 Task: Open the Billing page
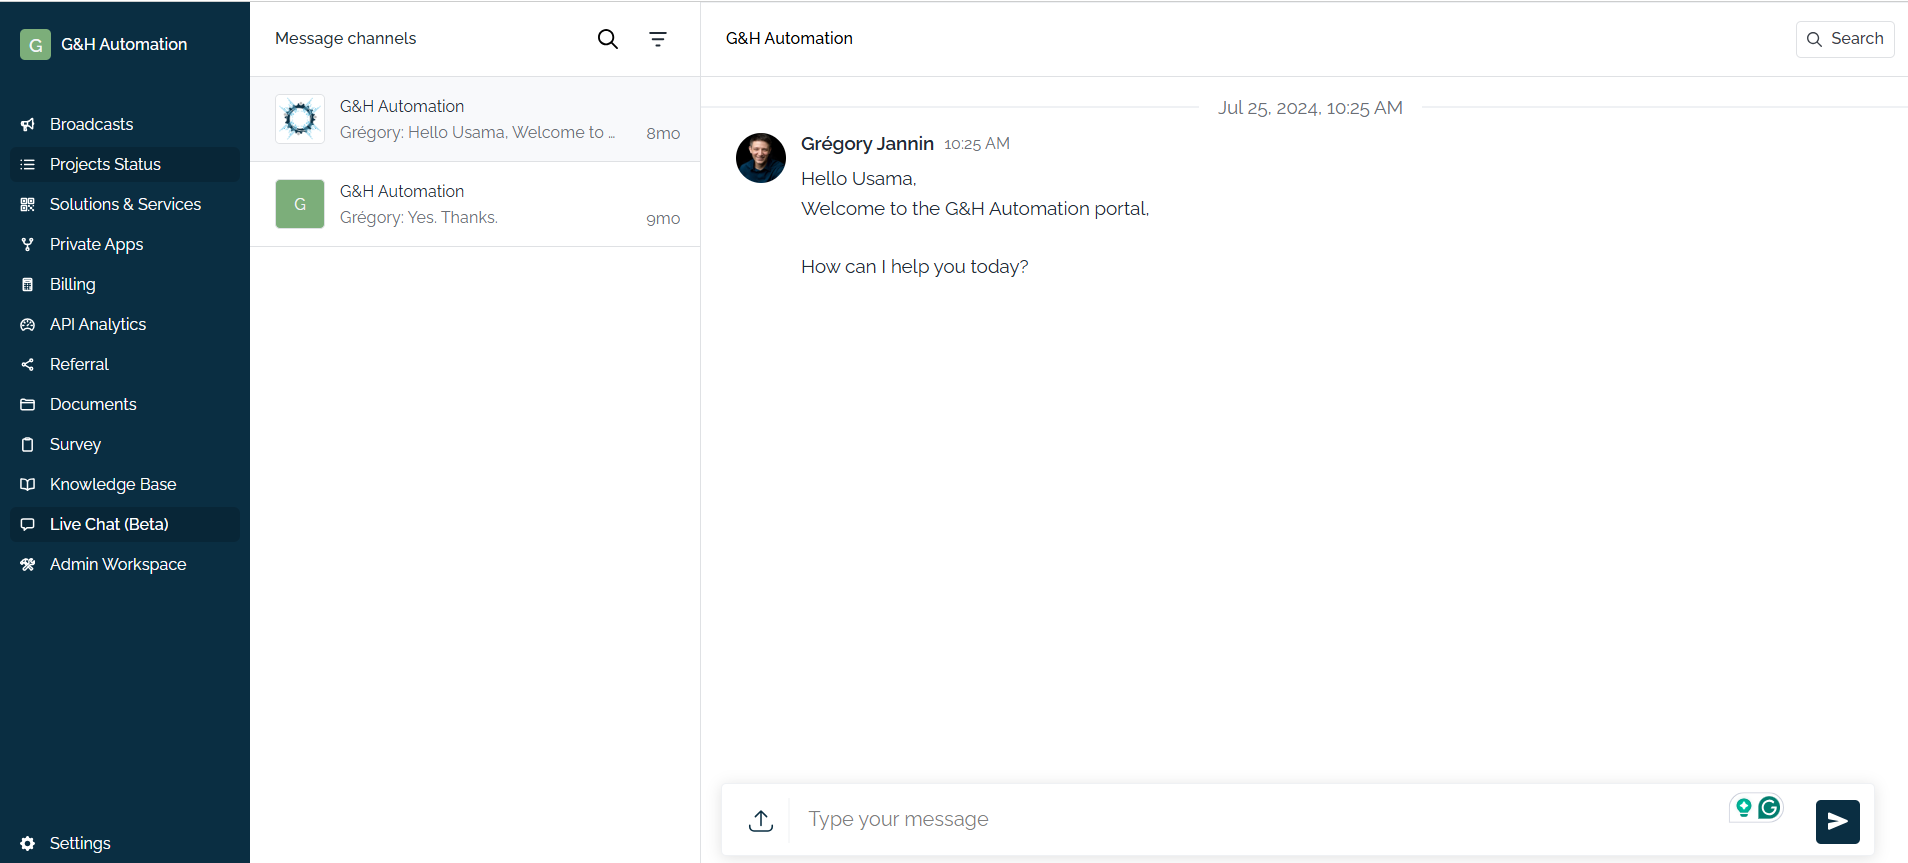pyautogui.click(x=73, y=284)
